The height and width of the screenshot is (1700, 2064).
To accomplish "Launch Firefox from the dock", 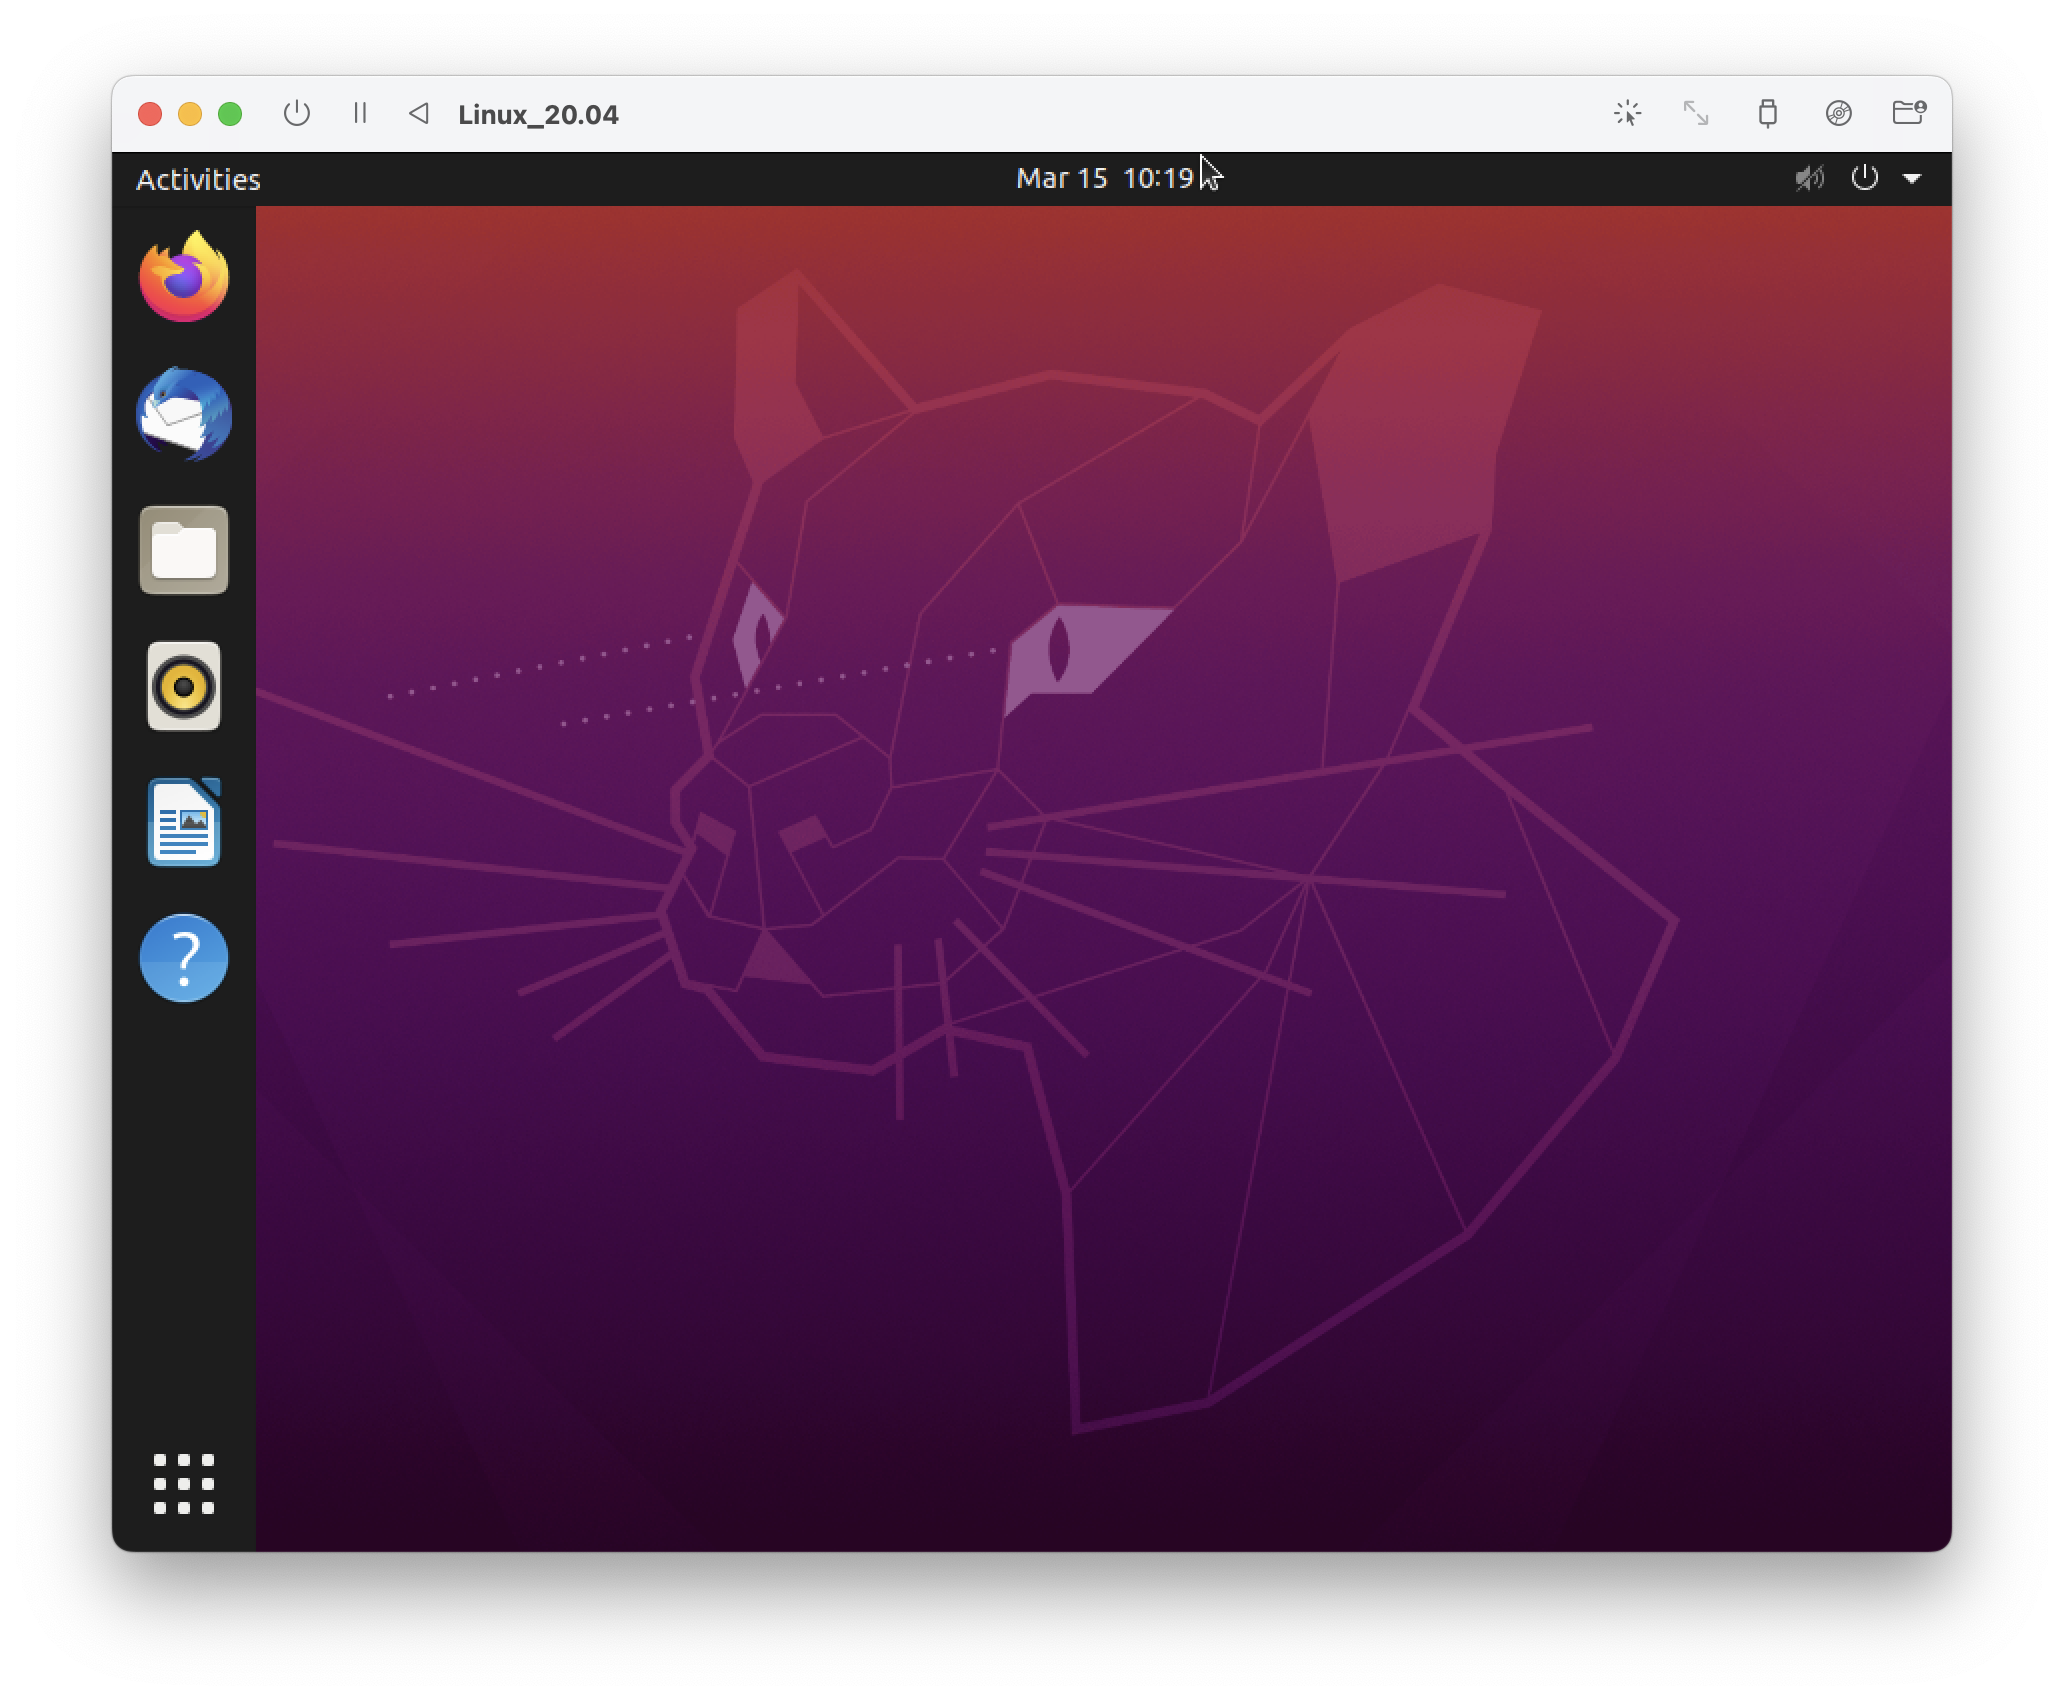I will click(184, 277).
